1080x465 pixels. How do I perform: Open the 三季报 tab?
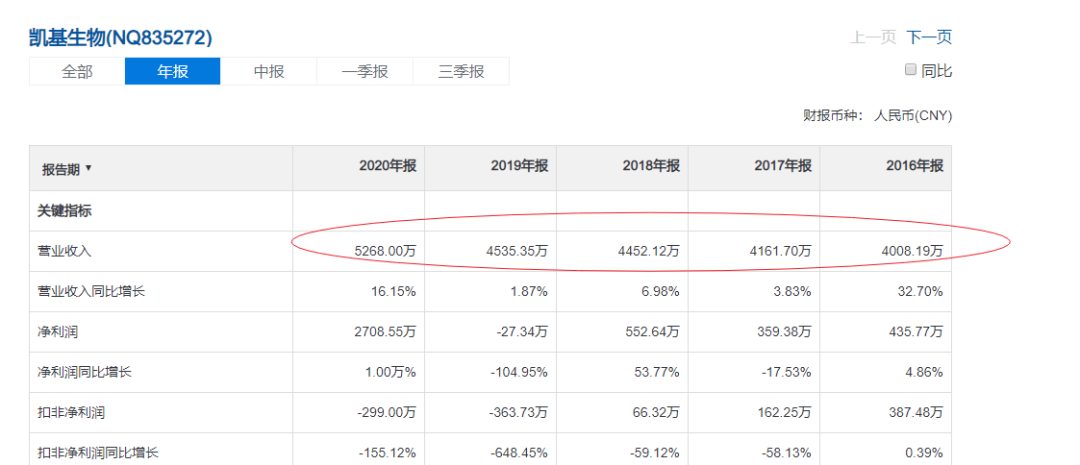[x=461, y=71]
